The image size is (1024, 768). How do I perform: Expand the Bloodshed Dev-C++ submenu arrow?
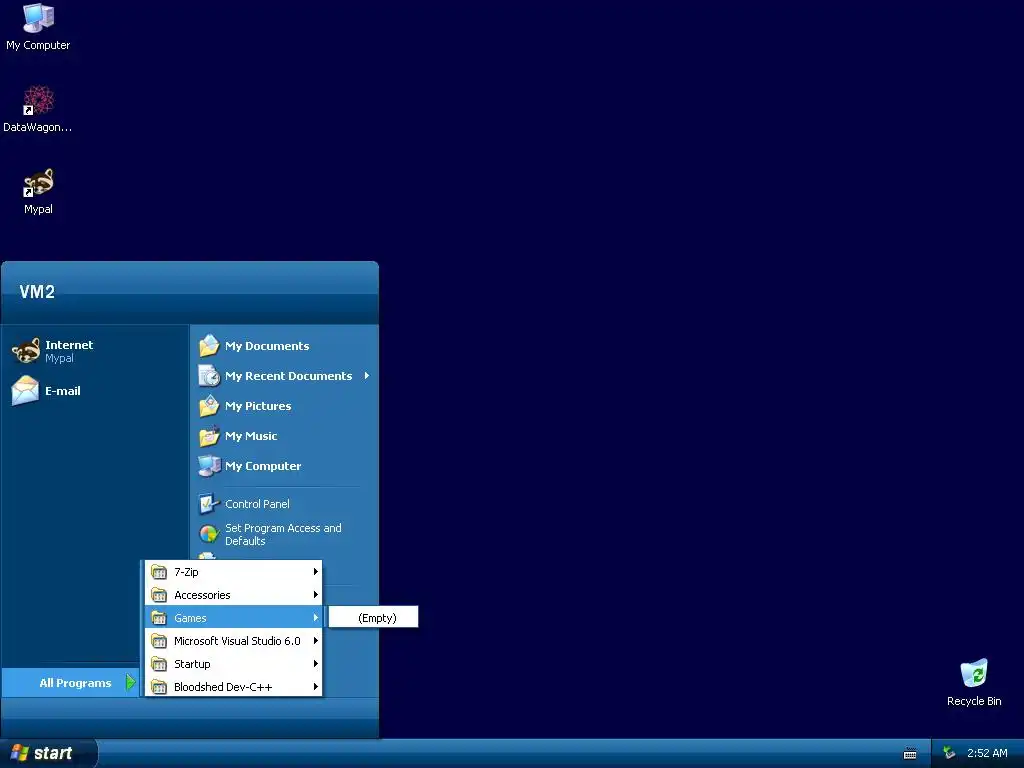315,686
